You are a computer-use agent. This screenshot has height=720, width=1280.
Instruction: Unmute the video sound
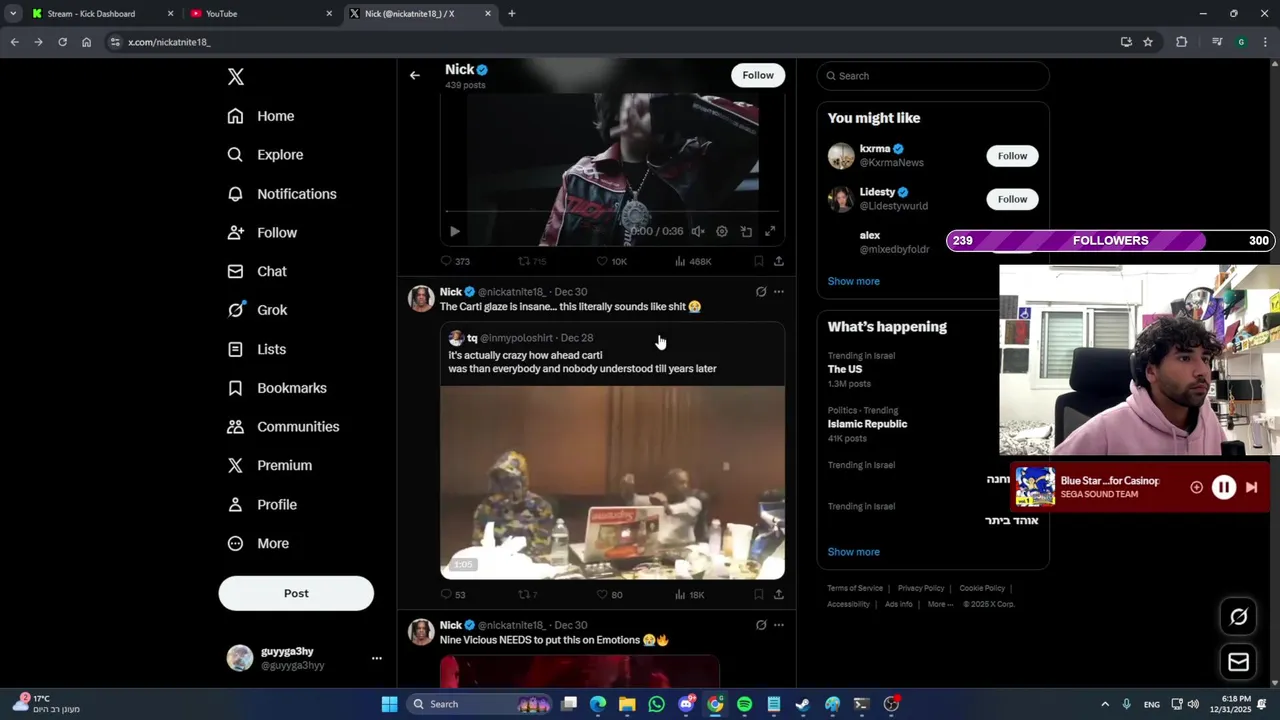pyautogui.click(x=698, y=231)
